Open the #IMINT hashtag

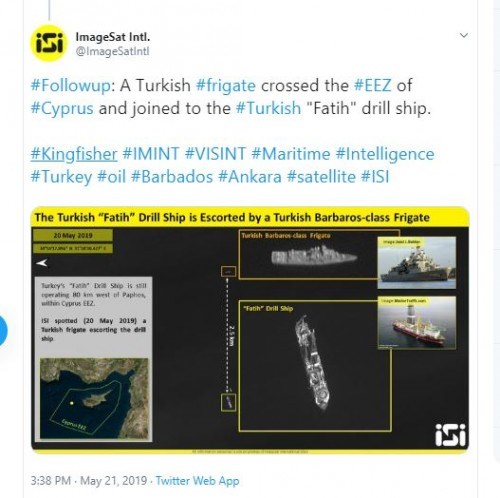tap(151, 154)
